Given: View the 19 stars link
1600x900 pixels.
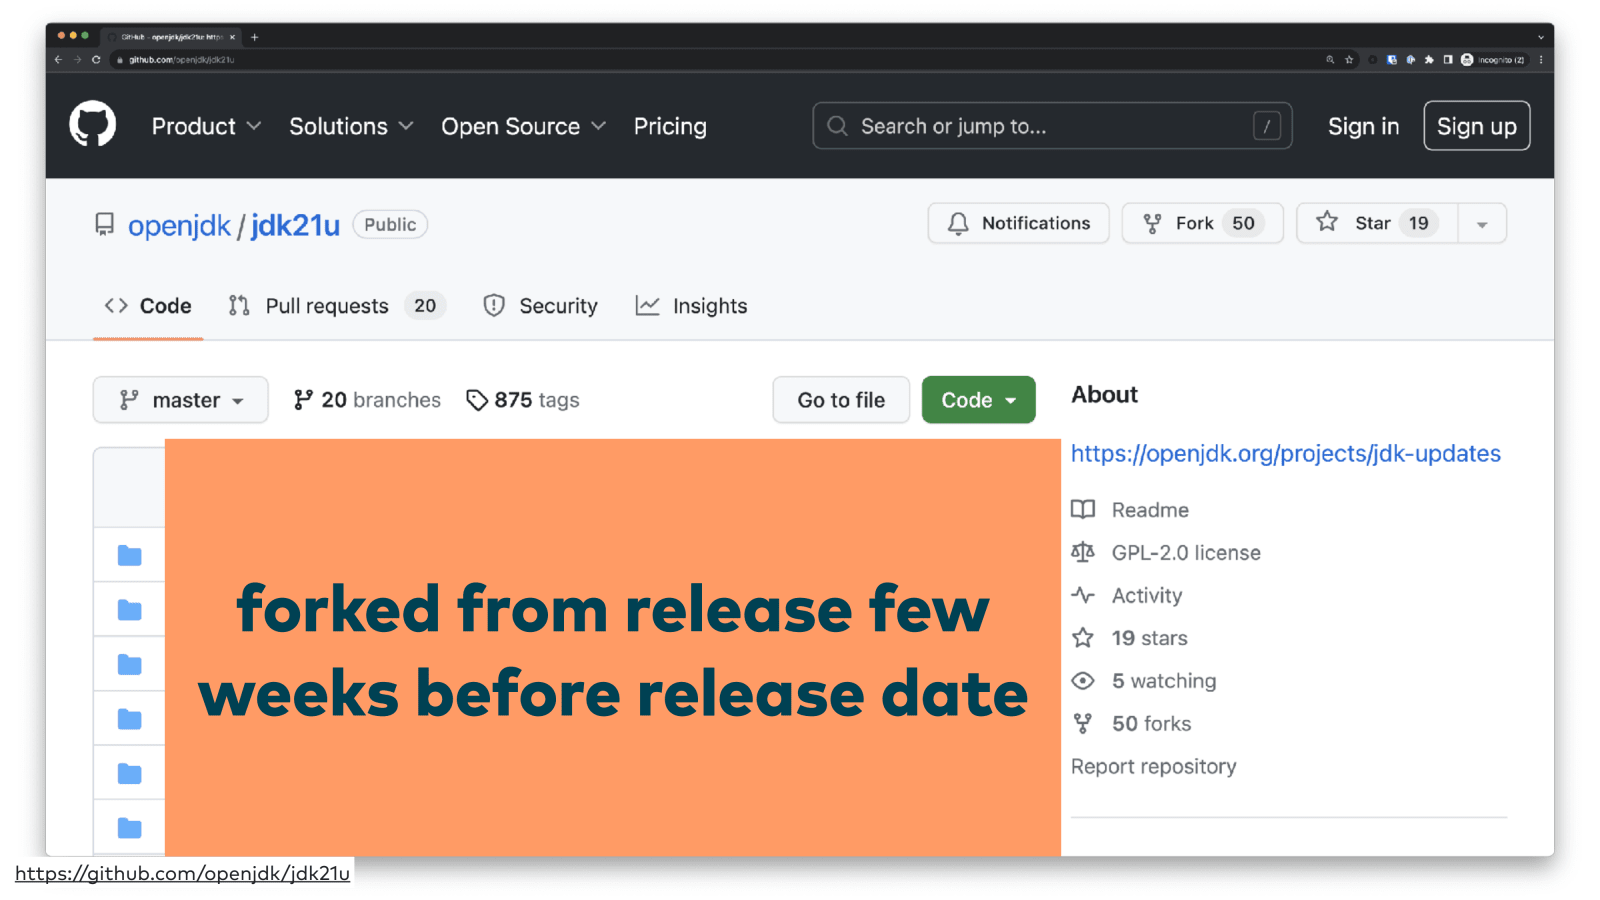Looking at the screenshot, I should point(1150,638).
